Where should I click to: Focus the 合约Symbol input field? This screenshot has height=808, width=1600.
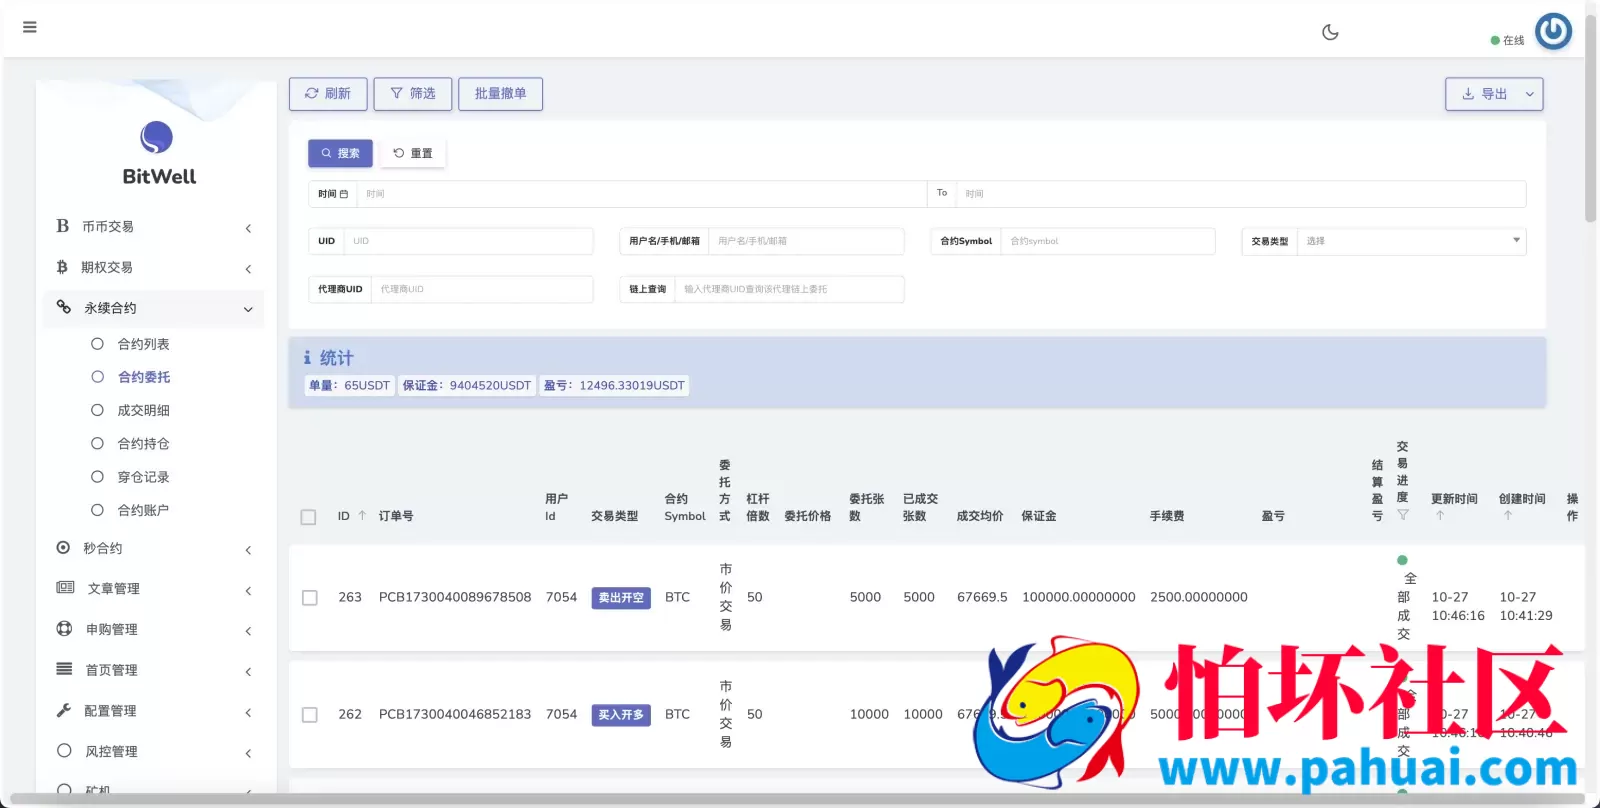(1108, 241)
